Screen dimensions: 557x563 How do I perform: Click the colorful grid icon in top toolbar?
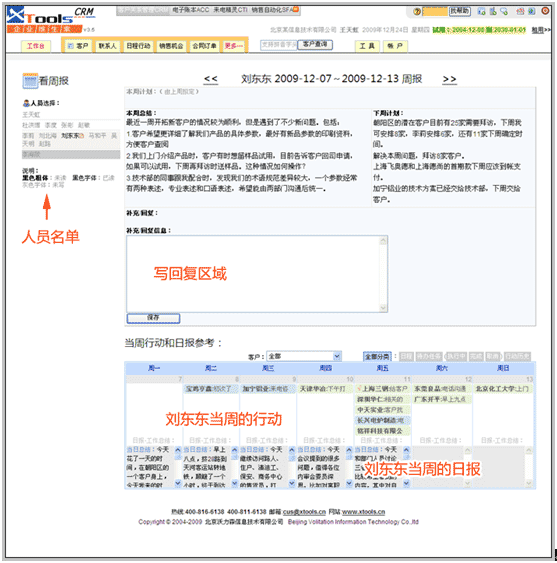(x=520, y=11)
